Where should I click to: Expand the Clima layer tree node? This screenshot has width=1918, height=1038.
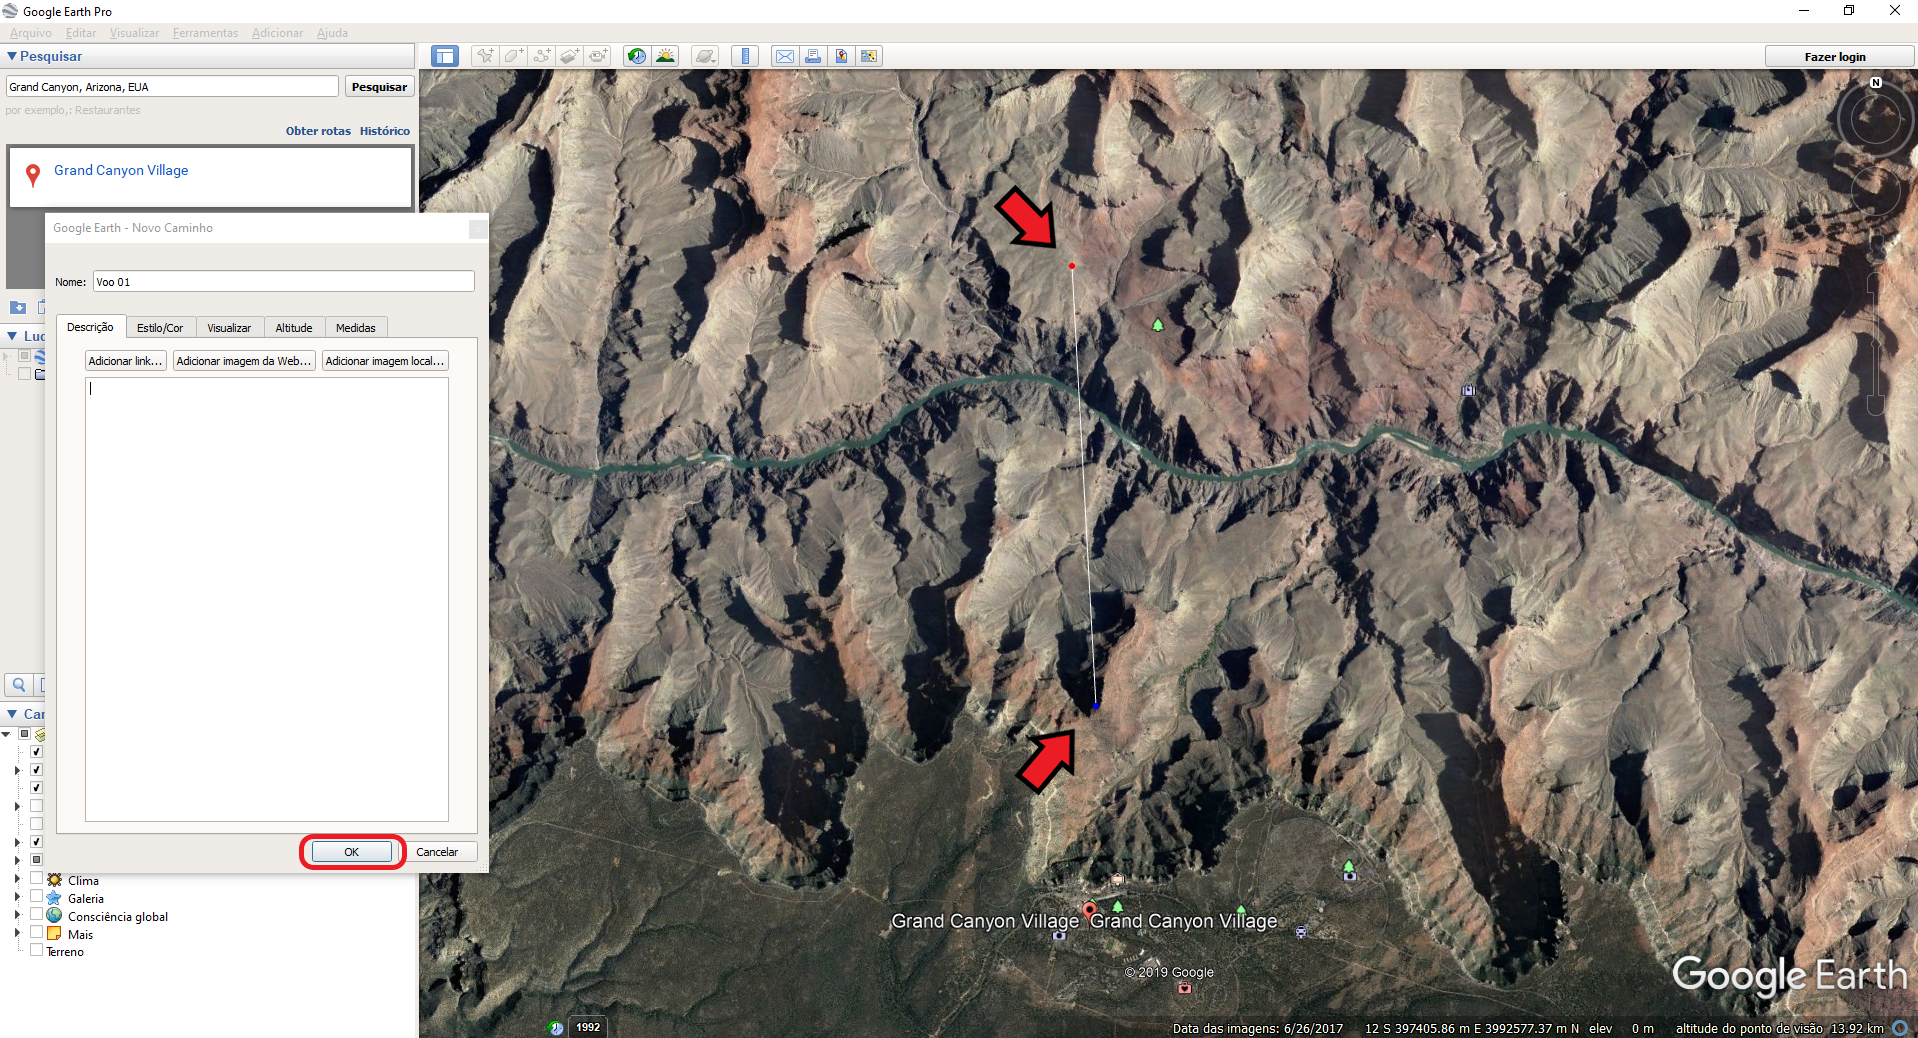click(x=17, y=879)
